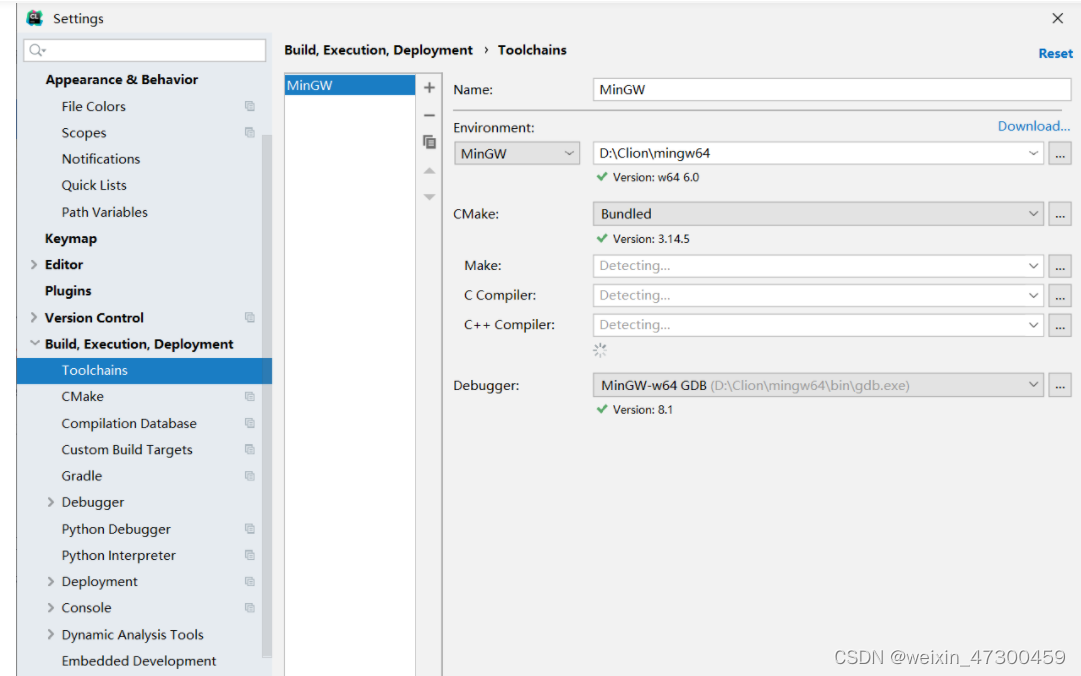
Task: Select the MinGW toolchain in the list
Action: pos(350,85)
